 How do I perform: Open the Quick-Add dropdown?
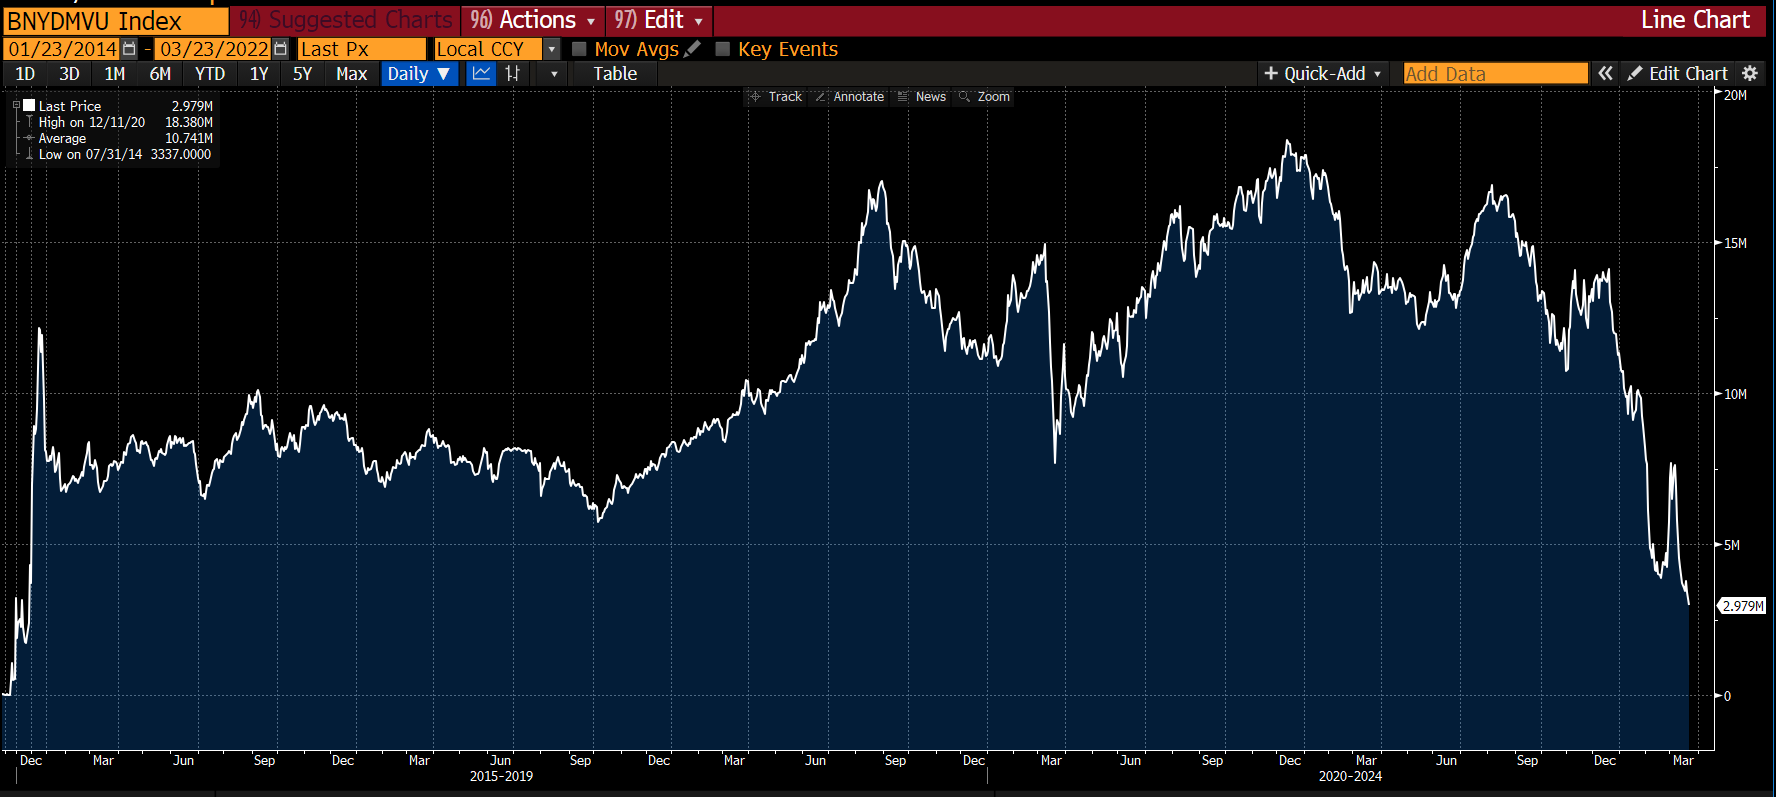point(1323,73)
